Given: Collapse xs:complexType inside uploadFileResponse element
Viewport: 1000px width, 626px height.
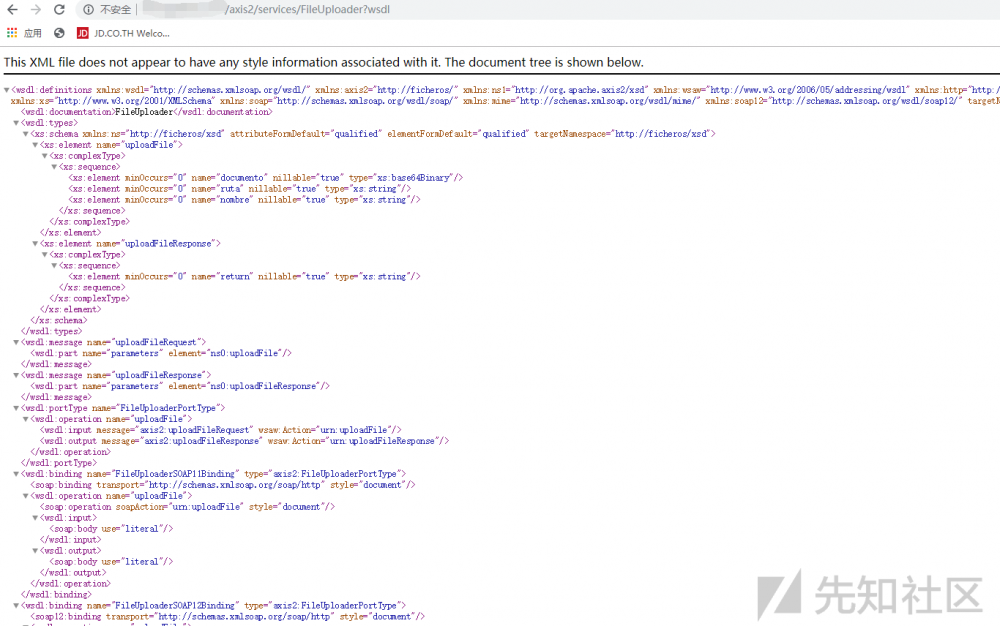Looking at the screenshot, I should 45,254.
